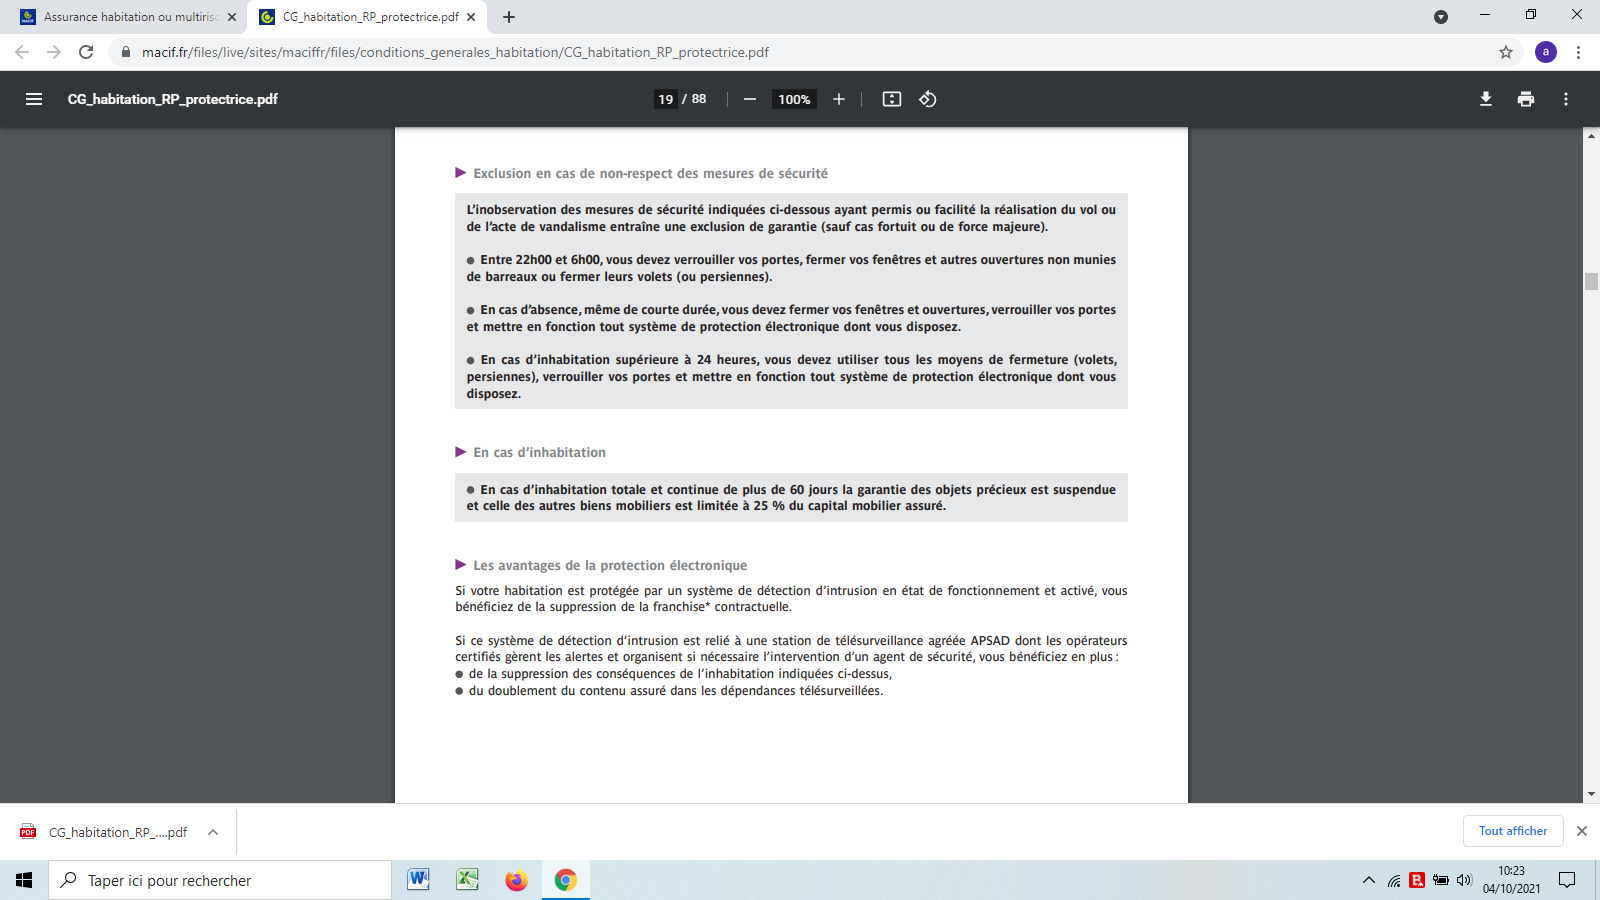Viewport: 1600px width, 900px height.
Task: Download the PDF file
Action: 1486,99
